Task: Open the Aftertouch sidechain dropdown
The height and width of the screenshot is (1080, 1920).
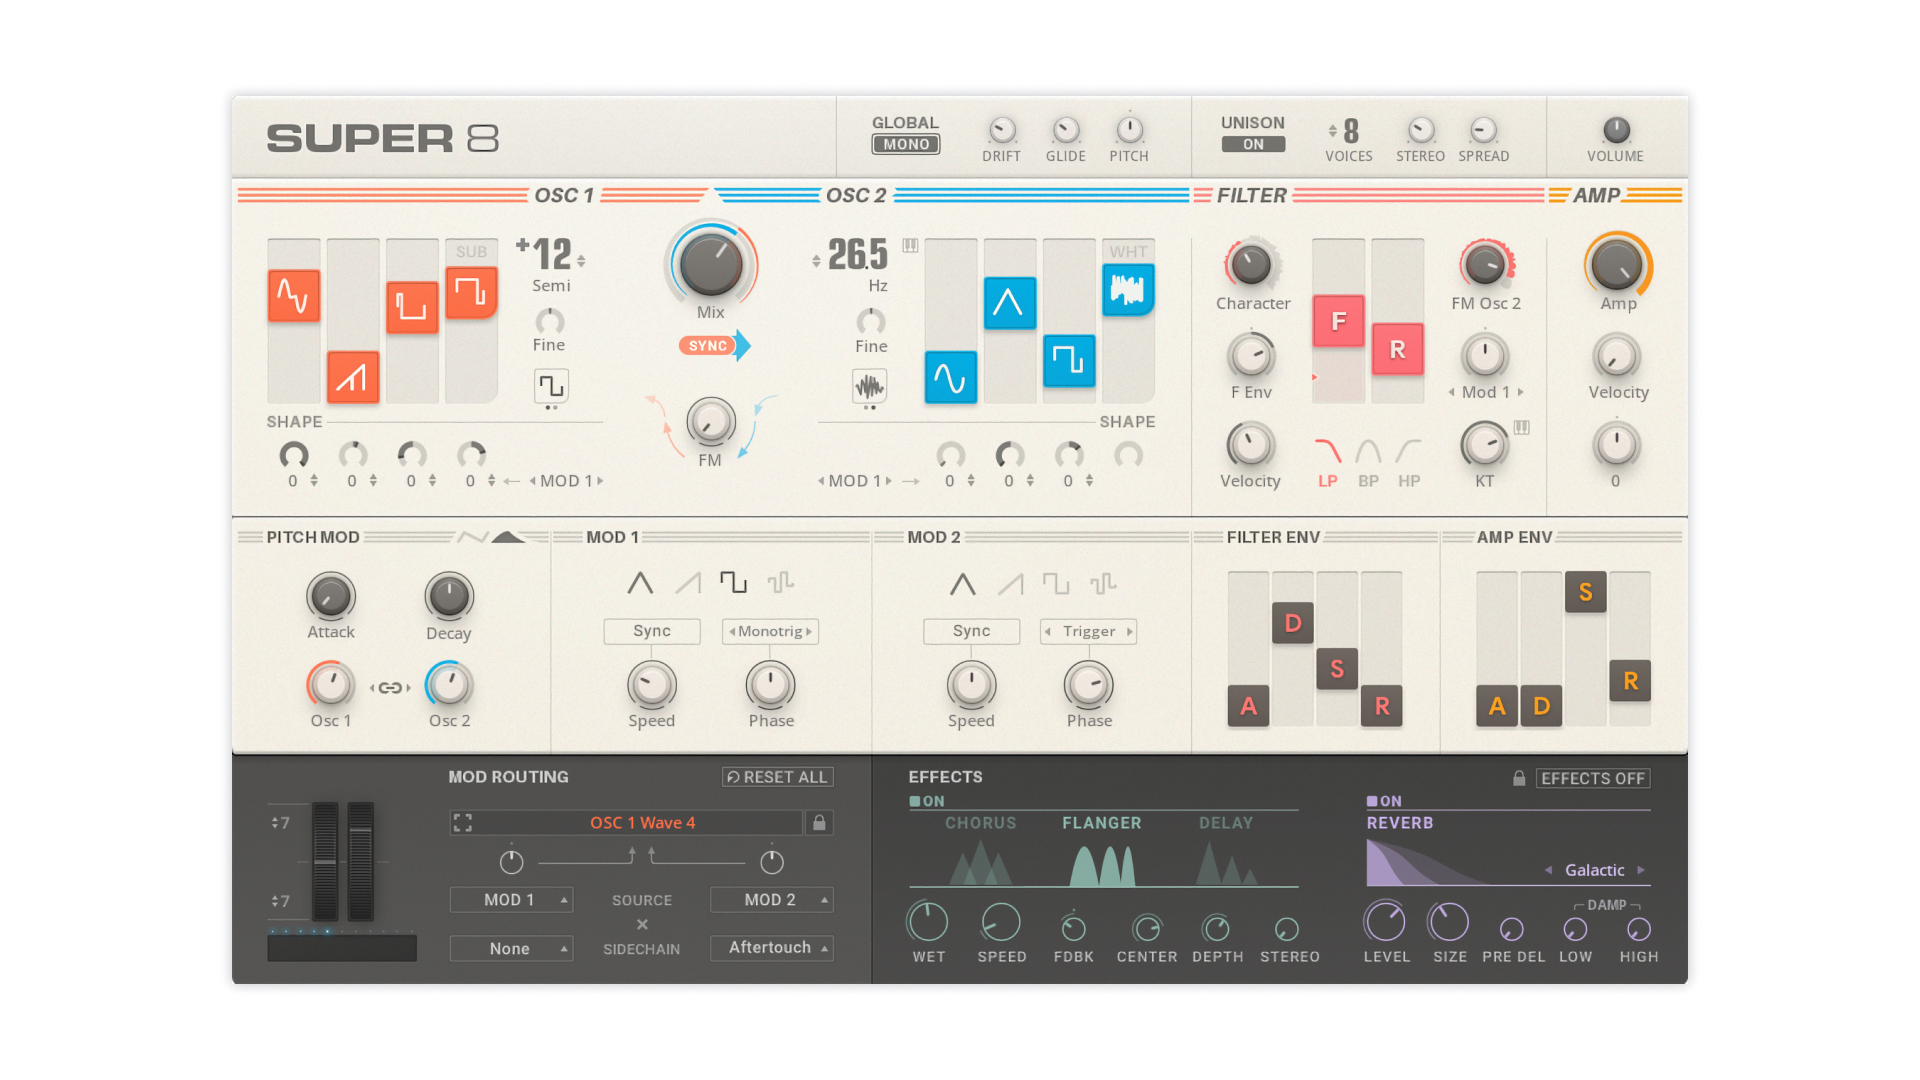Action: [772, 948]
